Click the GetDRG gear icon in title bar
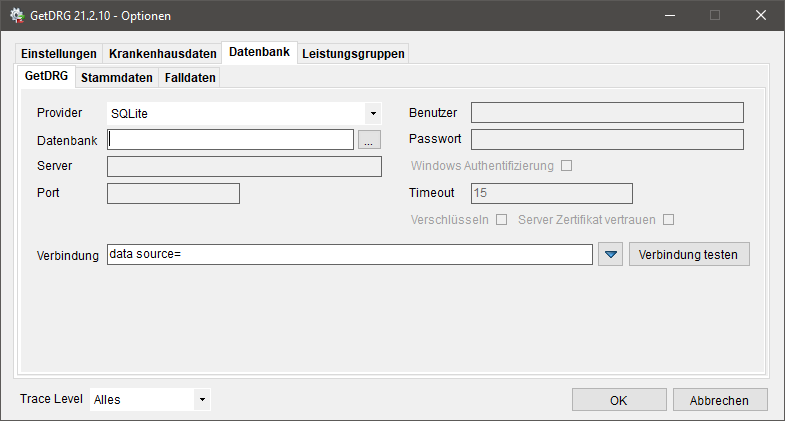 pos(17,16)
